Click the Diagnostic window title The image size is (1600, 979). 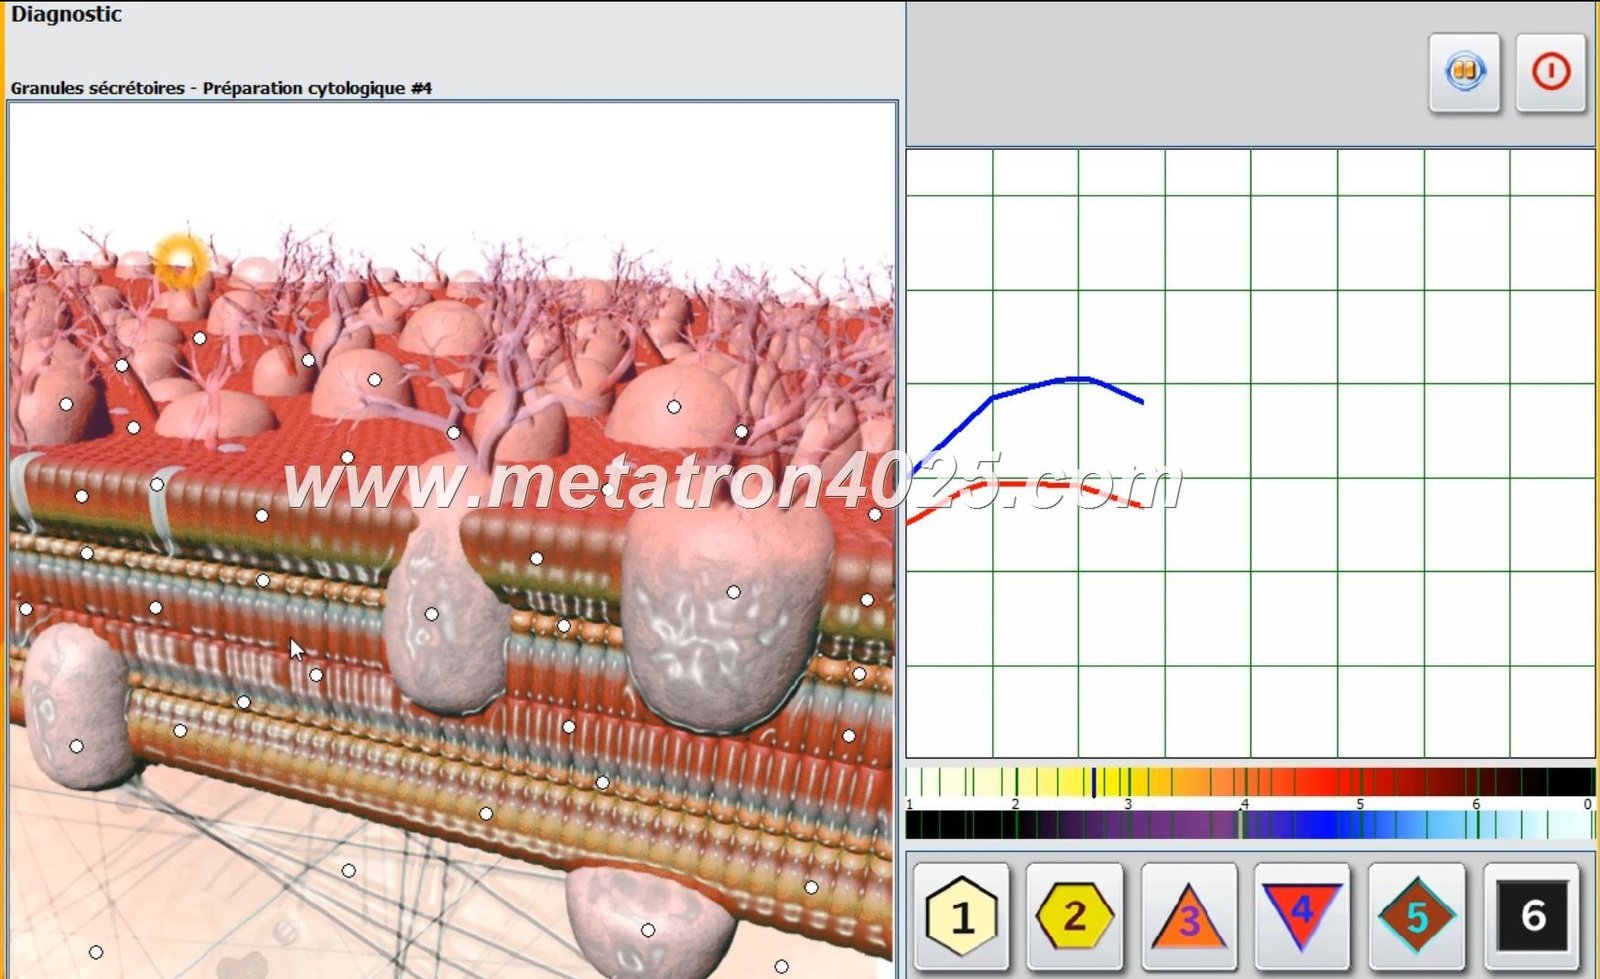click(66, 14)
